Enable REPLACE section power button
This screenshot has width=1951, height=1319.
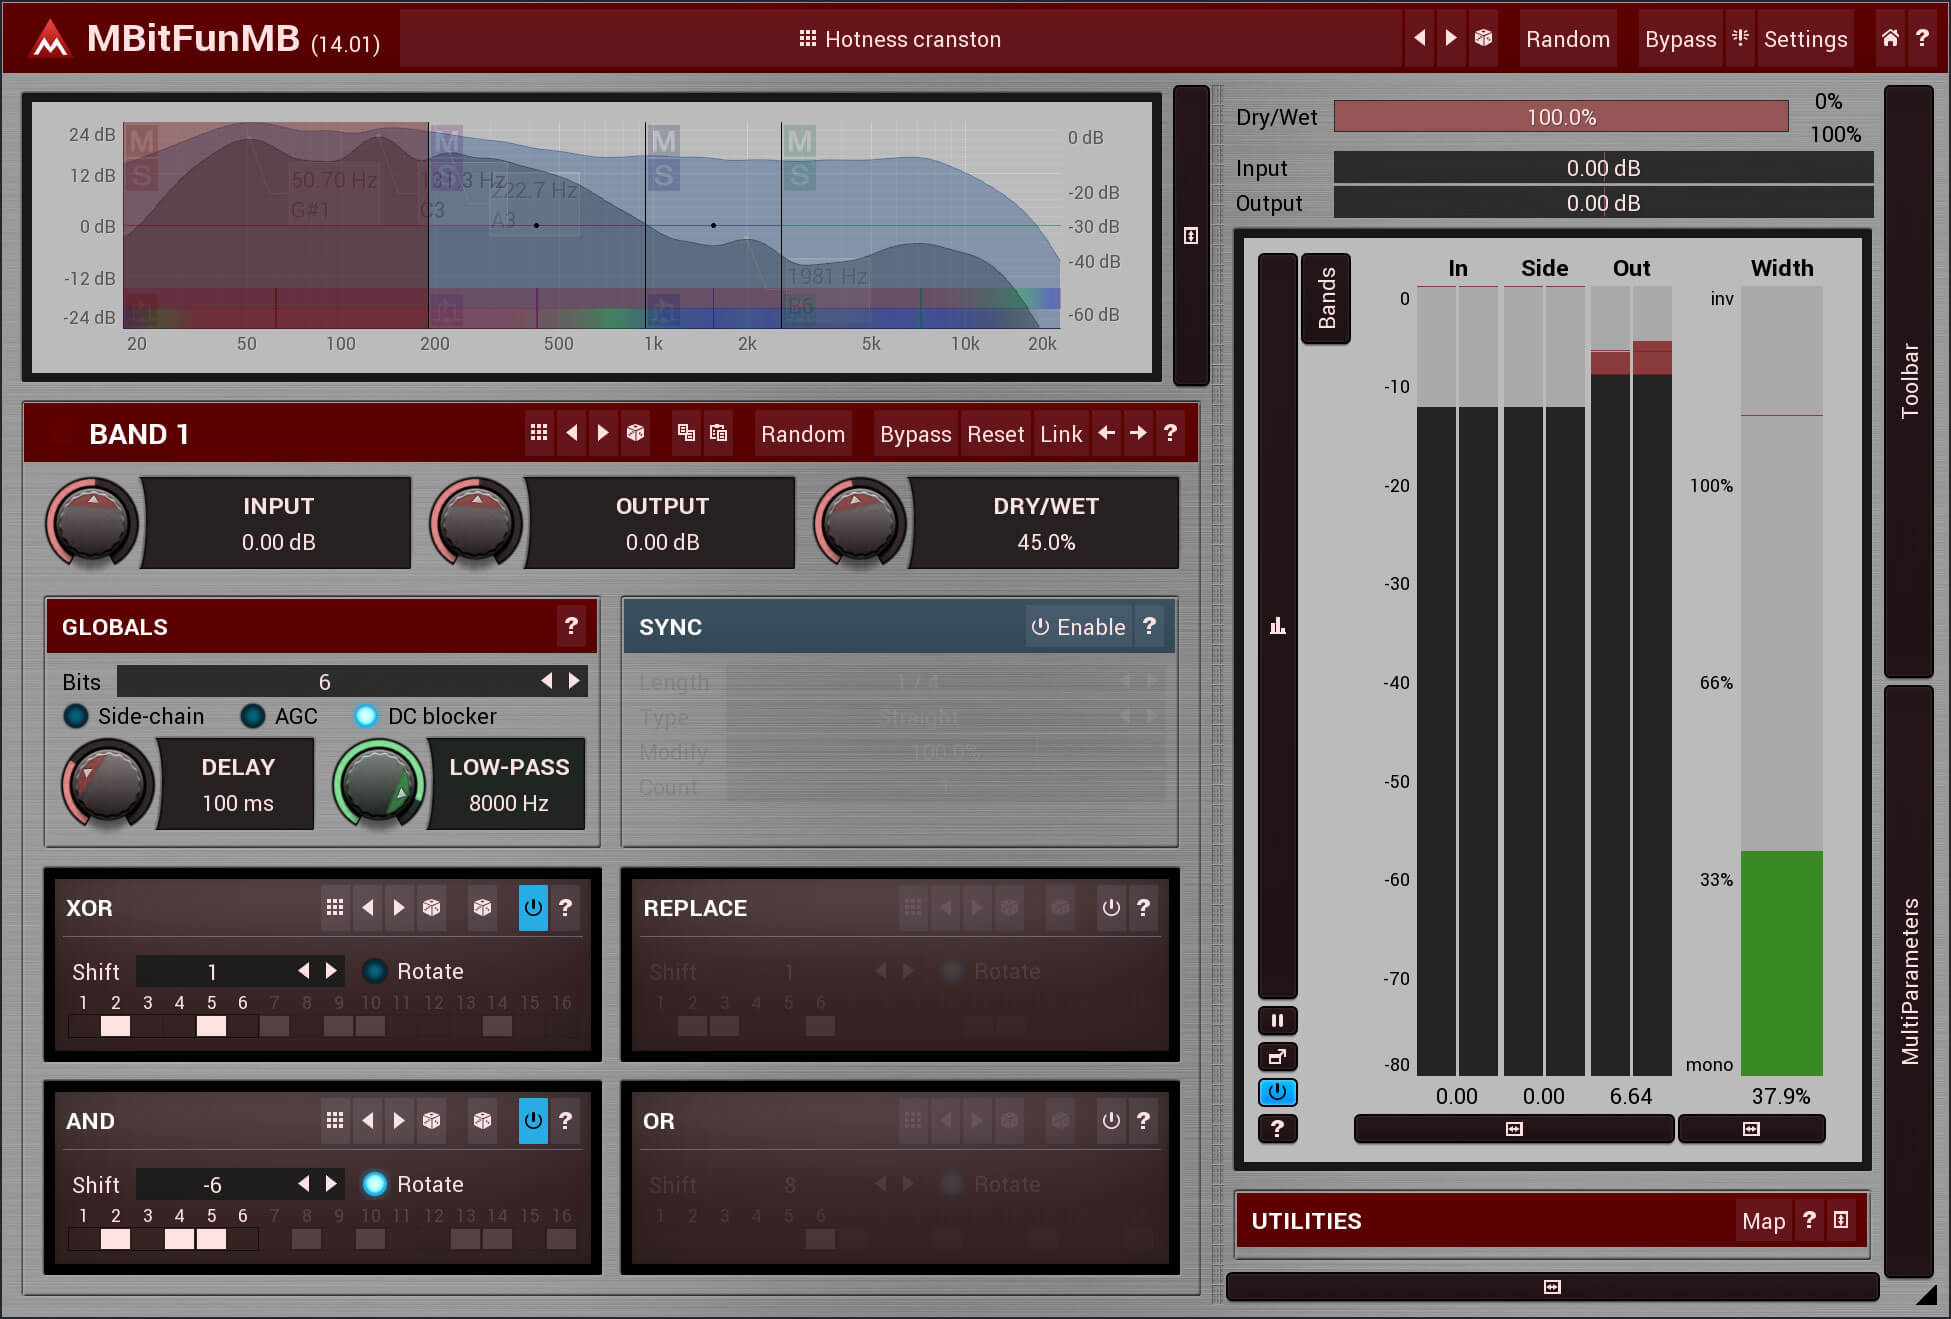pos(1111,907)
